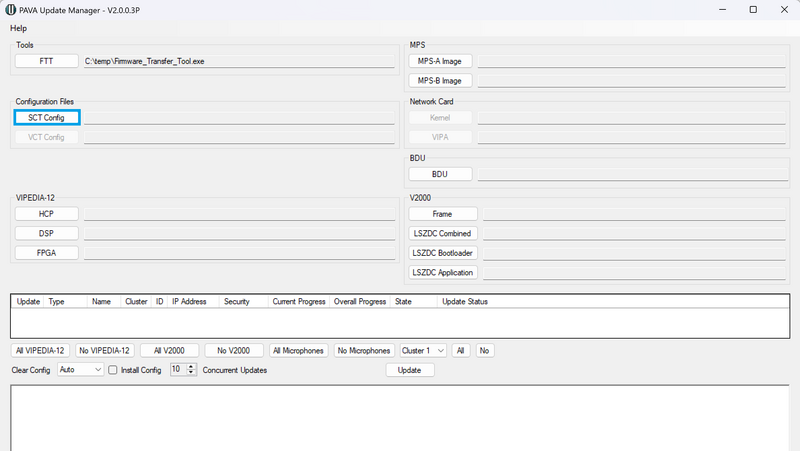Click the Concurrent Updates number field
Viewport: 800px width, 451px height.
[x=179, y=369]
